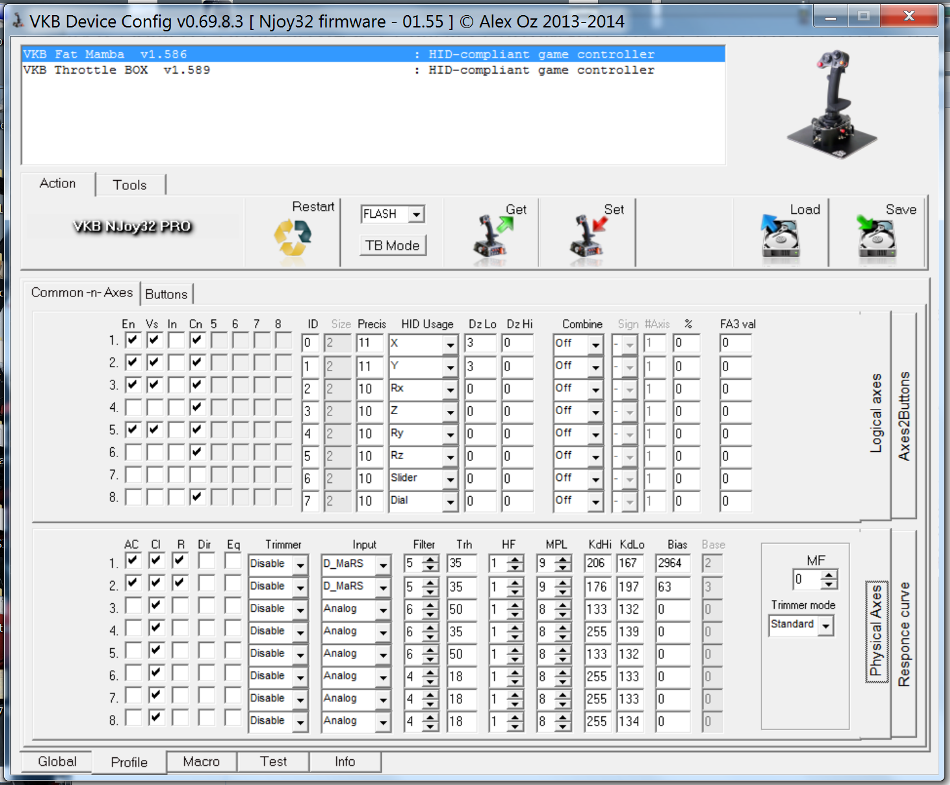
Task: Click the TB Mode button
Action: (392, 245)
